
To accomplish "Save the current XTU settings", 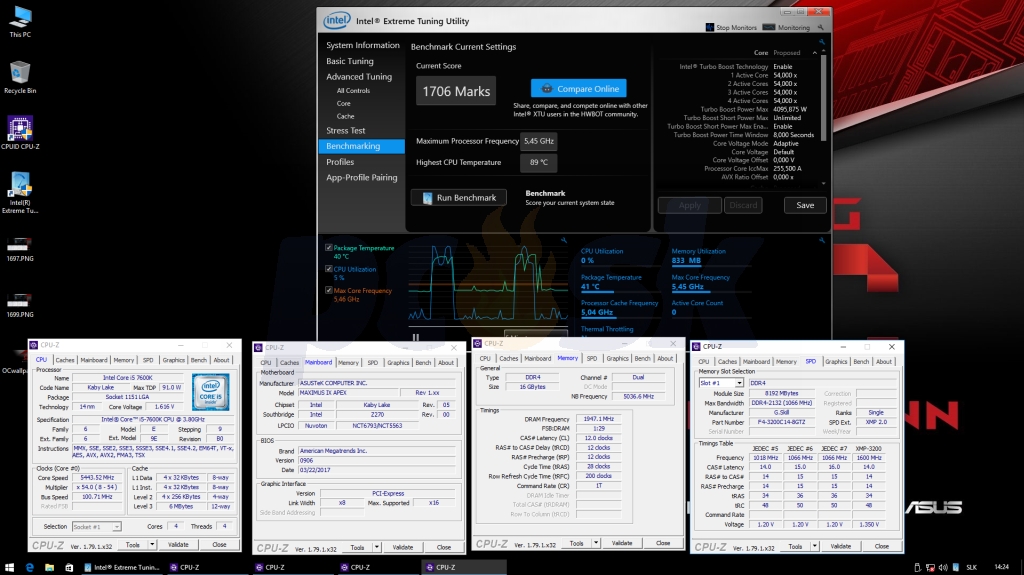I will click(x=805, y=205).
